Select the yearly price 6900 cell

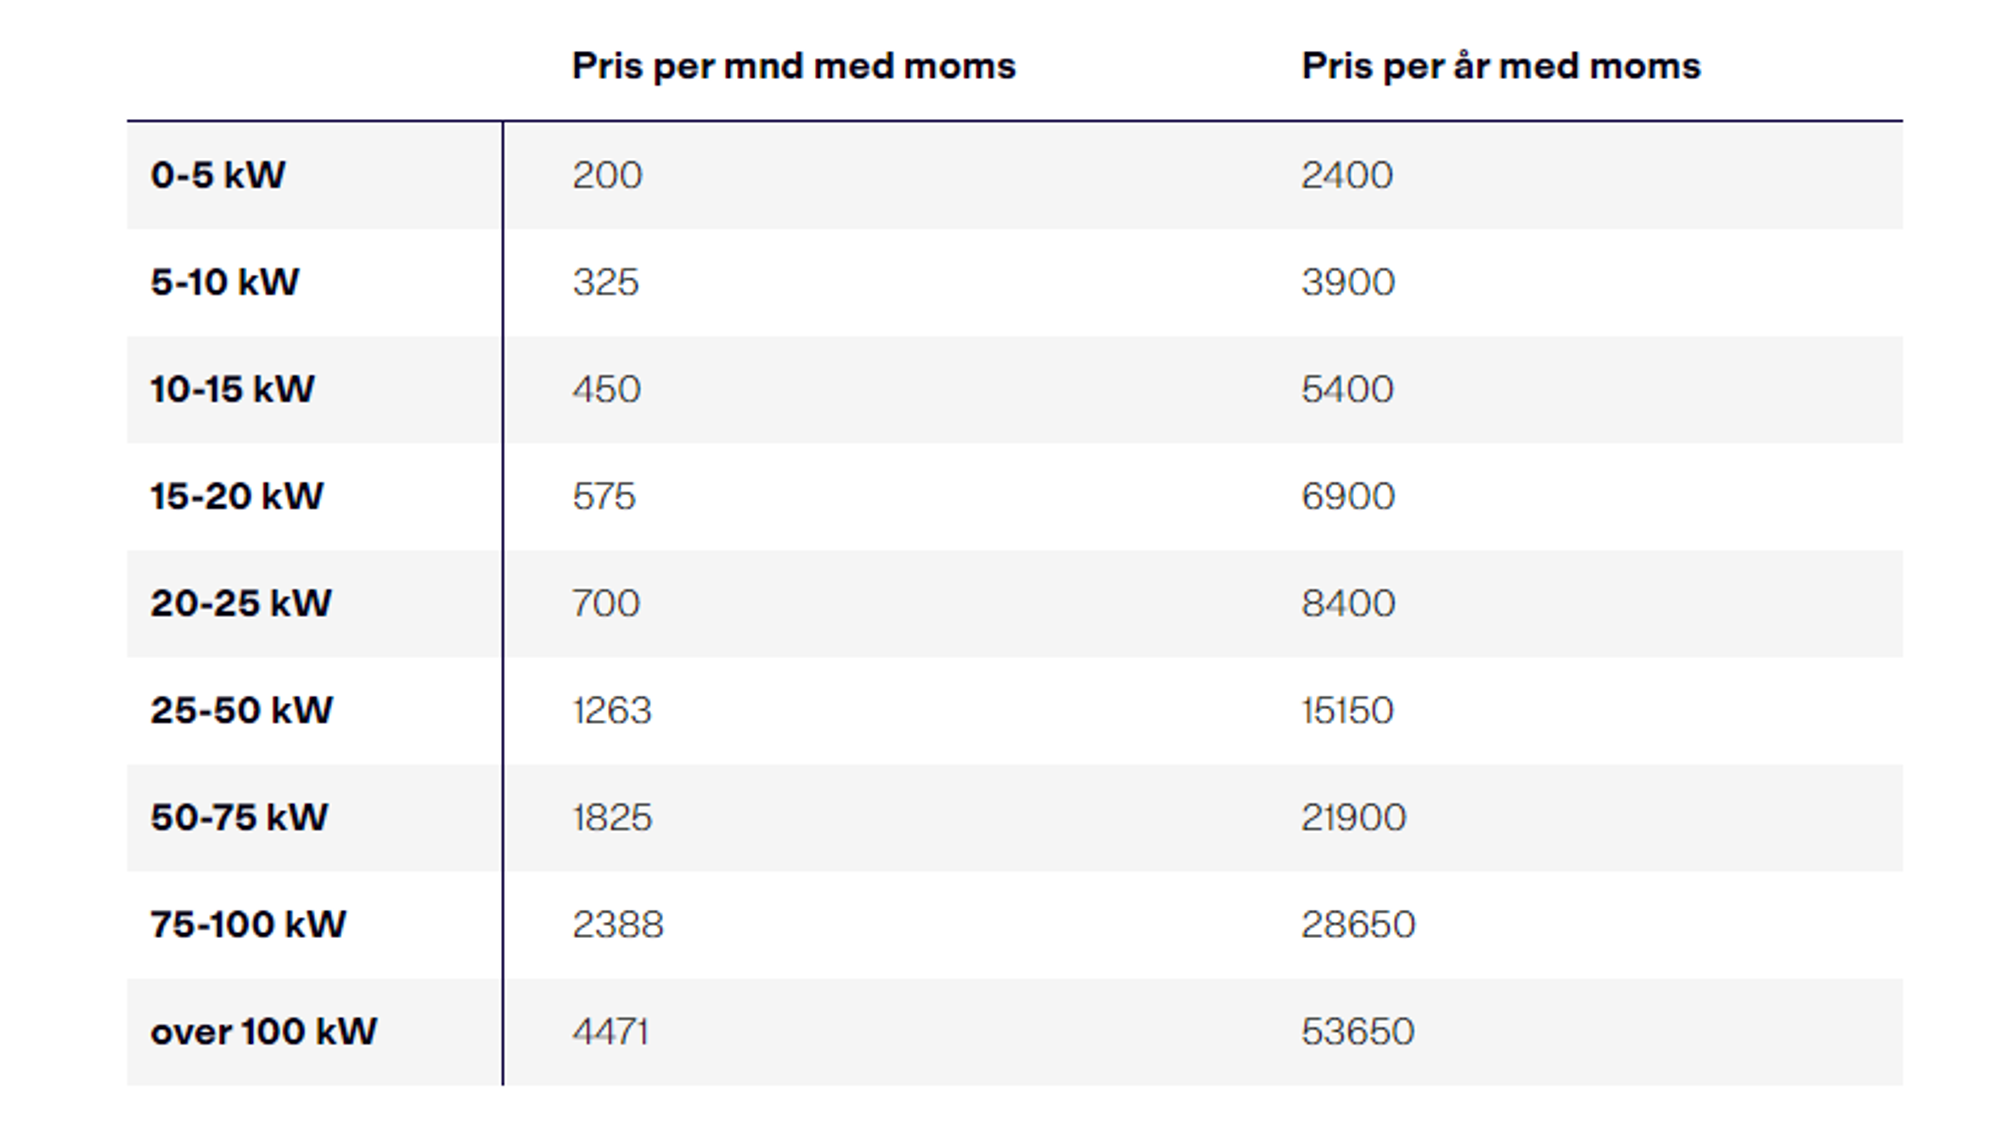click(1347, 496)
